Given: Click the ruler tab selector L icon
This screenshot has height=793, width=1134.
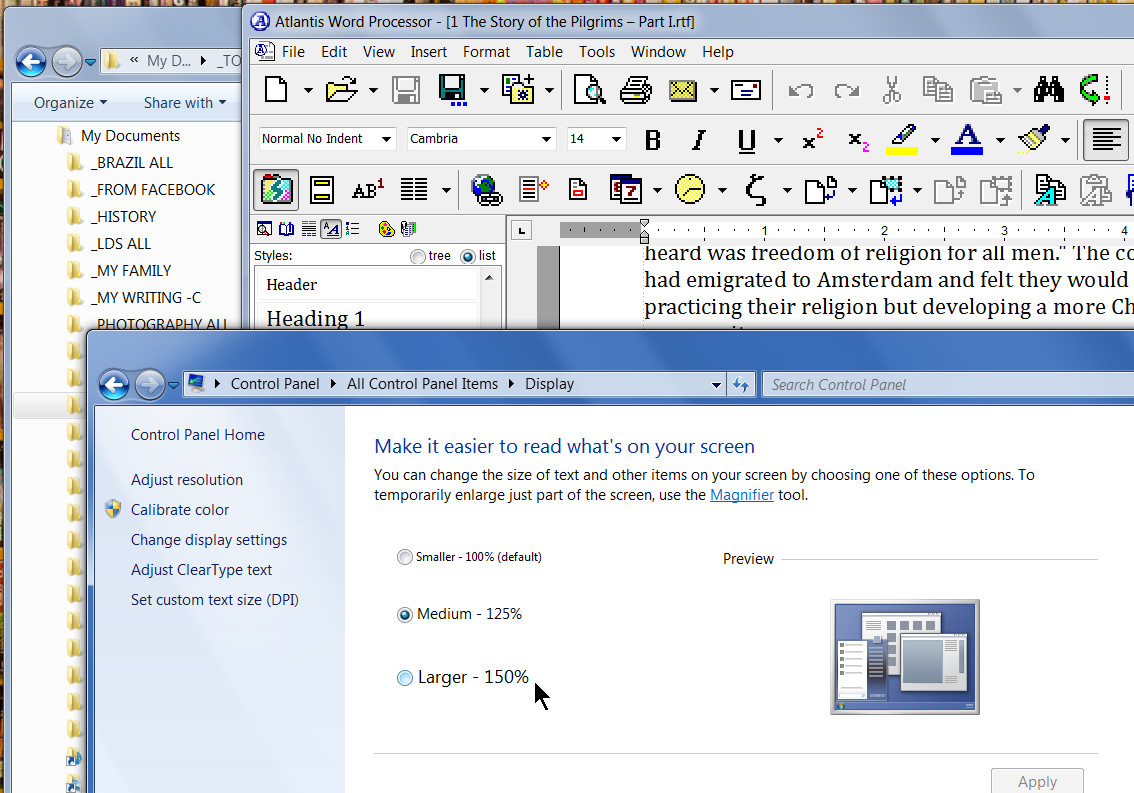Looking at the screenshot, I should click(521, 231).
